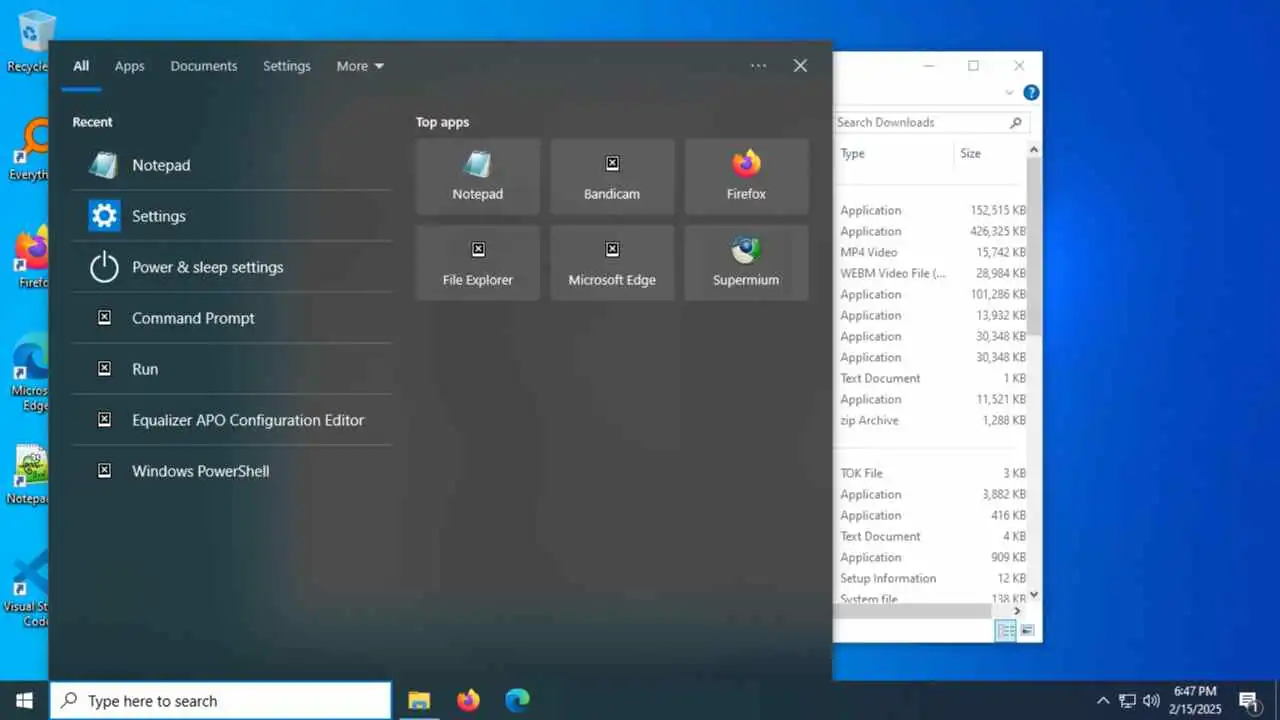Click the Explorer vertical scrollbar thumb

coord(1034,245)
